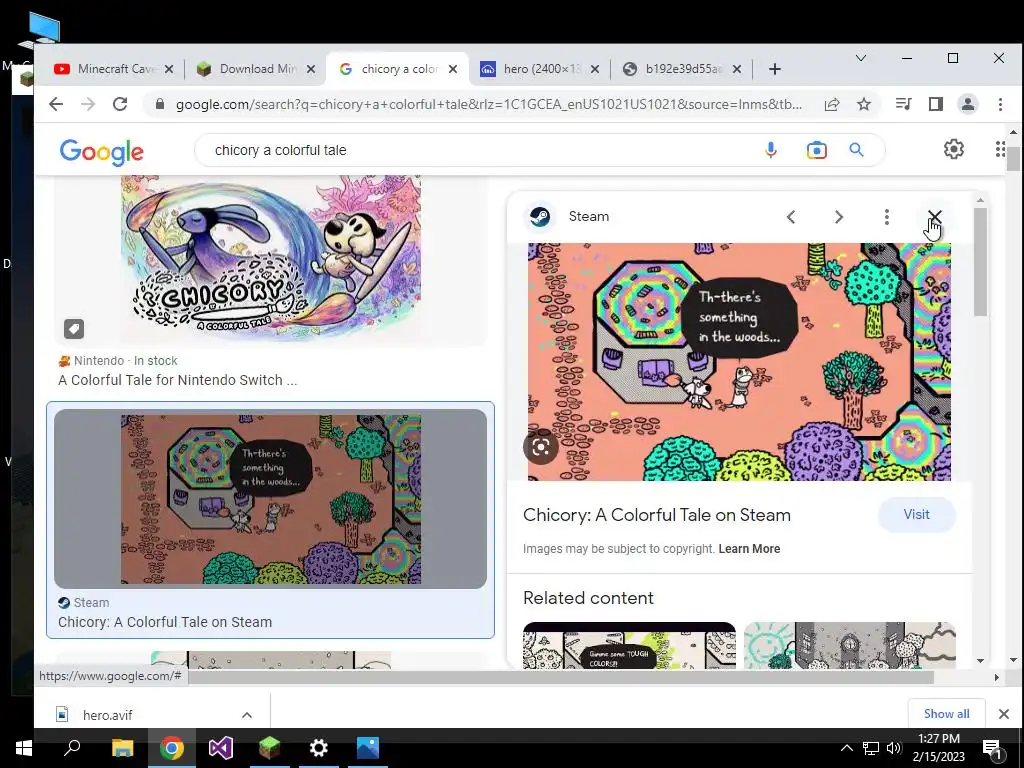Open A Colorful Tale for Nintendo Switch result

point(178,380)
